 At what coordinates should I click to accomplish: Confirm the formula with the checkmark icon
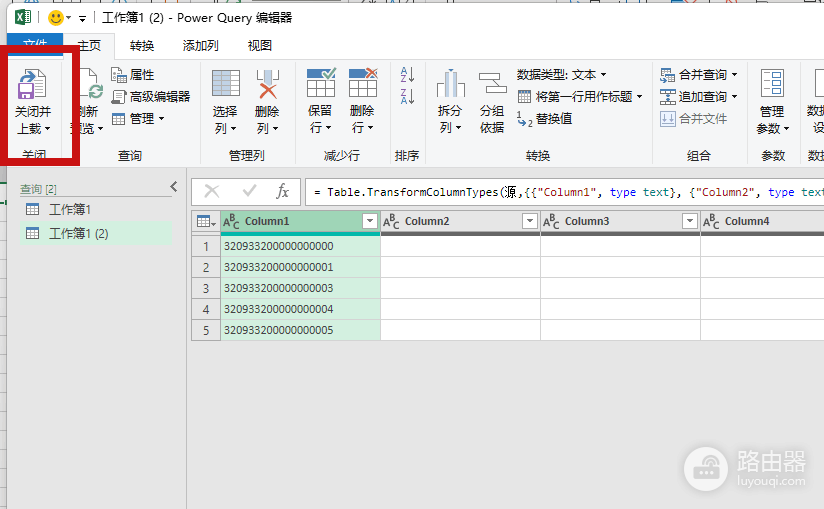pos(249,191)
